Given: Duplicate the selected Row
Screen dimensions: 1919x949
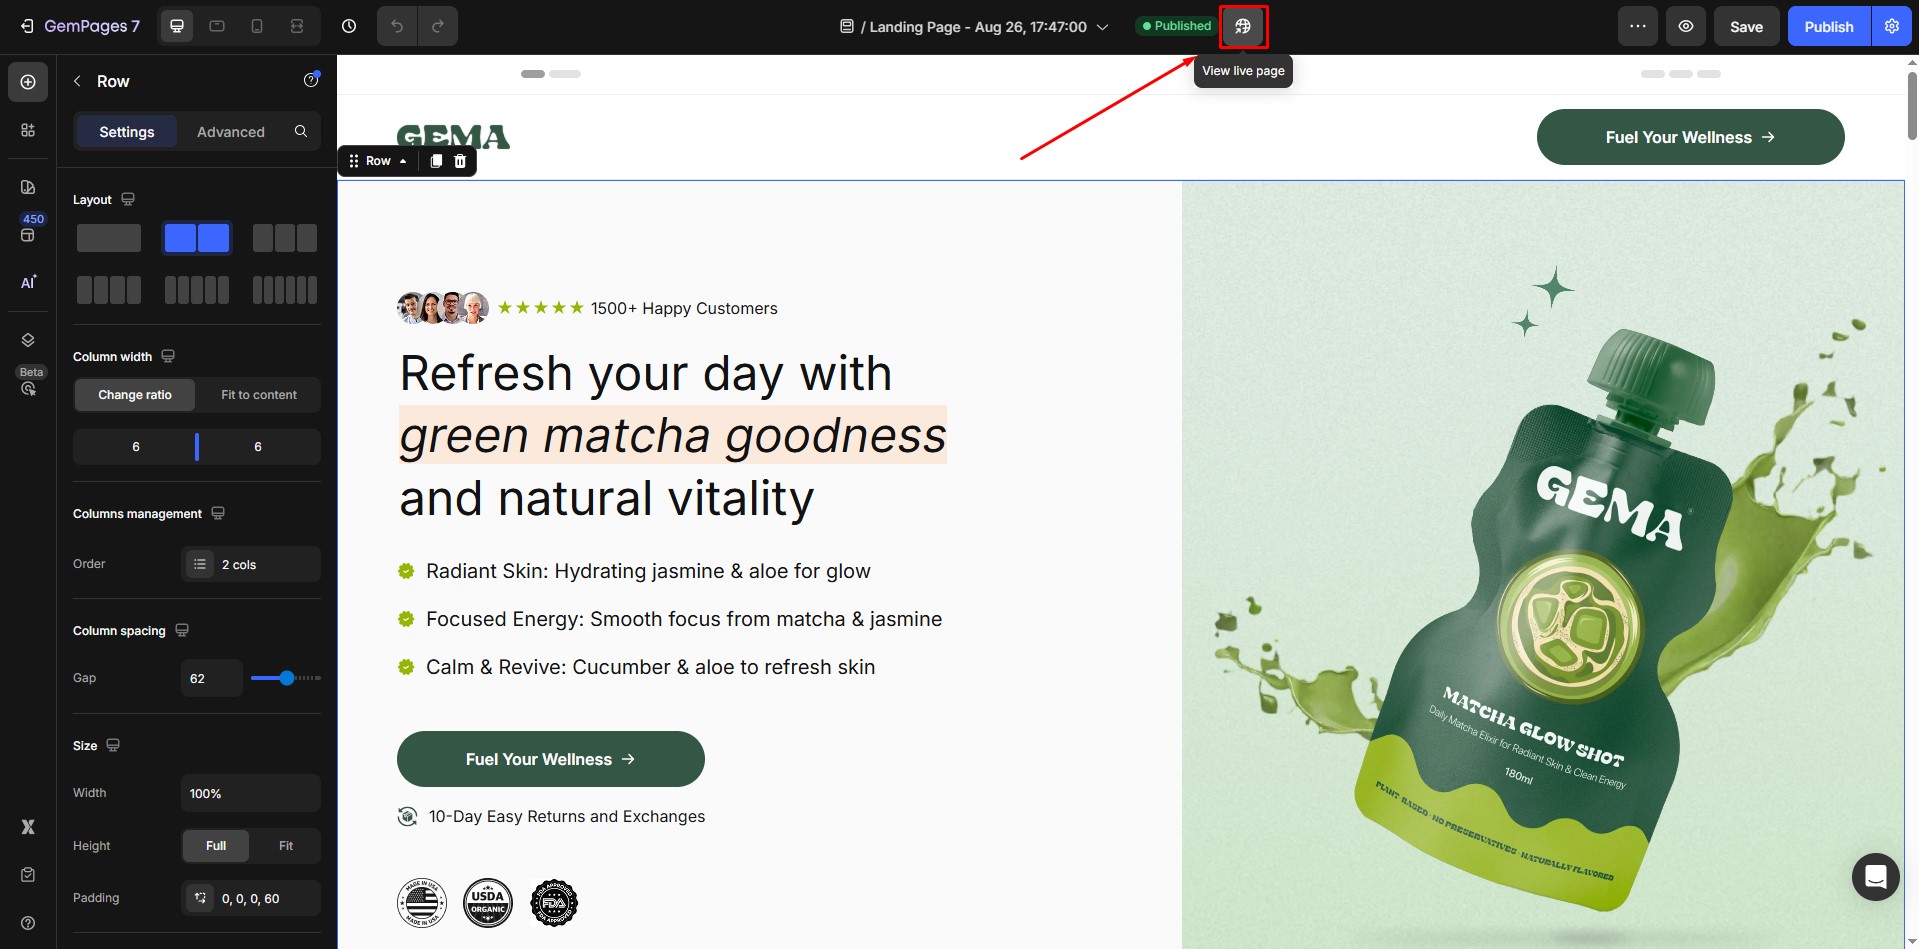Looking at the screenshot, I should [436, 161].
